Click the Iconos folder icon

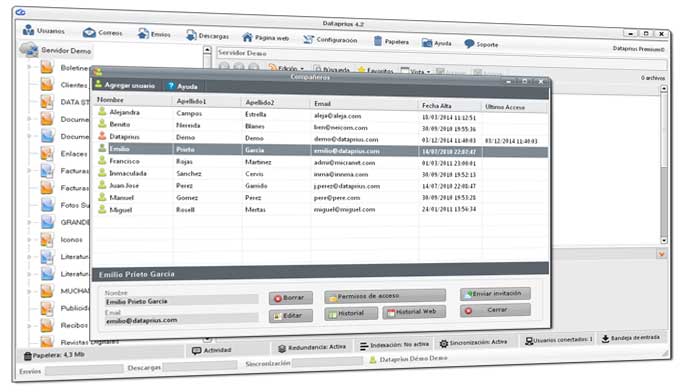pos(47,239)
